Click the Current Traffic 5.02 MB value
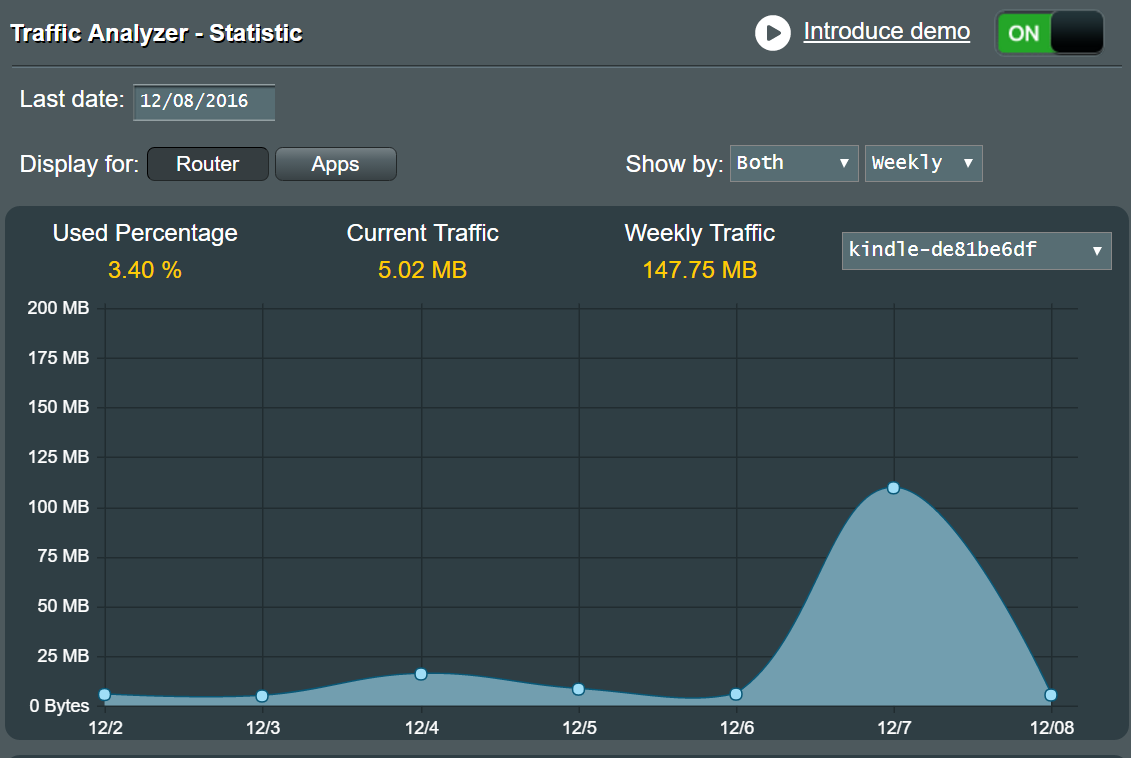The image size is (1131, 758). (423, 270)
